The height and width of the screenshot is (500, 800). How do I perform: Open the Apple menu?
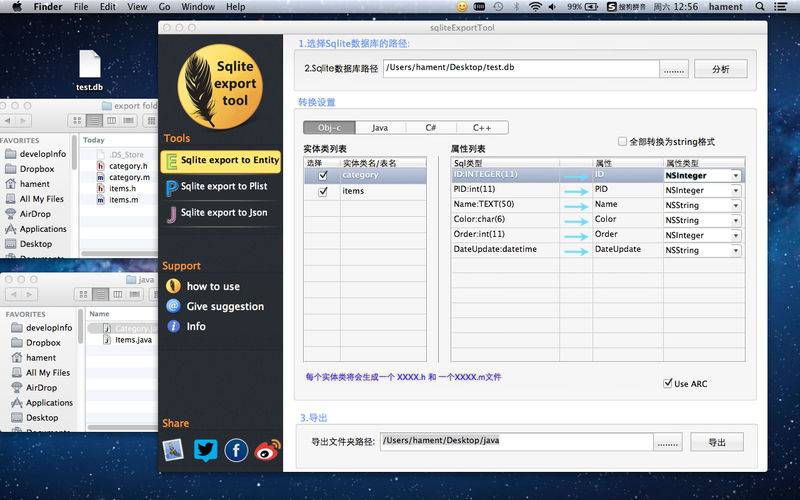pyautogui.click(x=17, y=7)
